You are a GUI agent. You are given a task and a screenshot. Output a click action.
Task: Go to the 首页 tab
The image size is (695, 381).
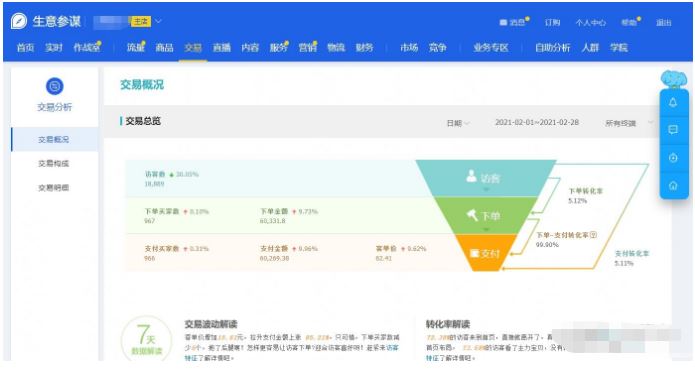pos(25,47)
